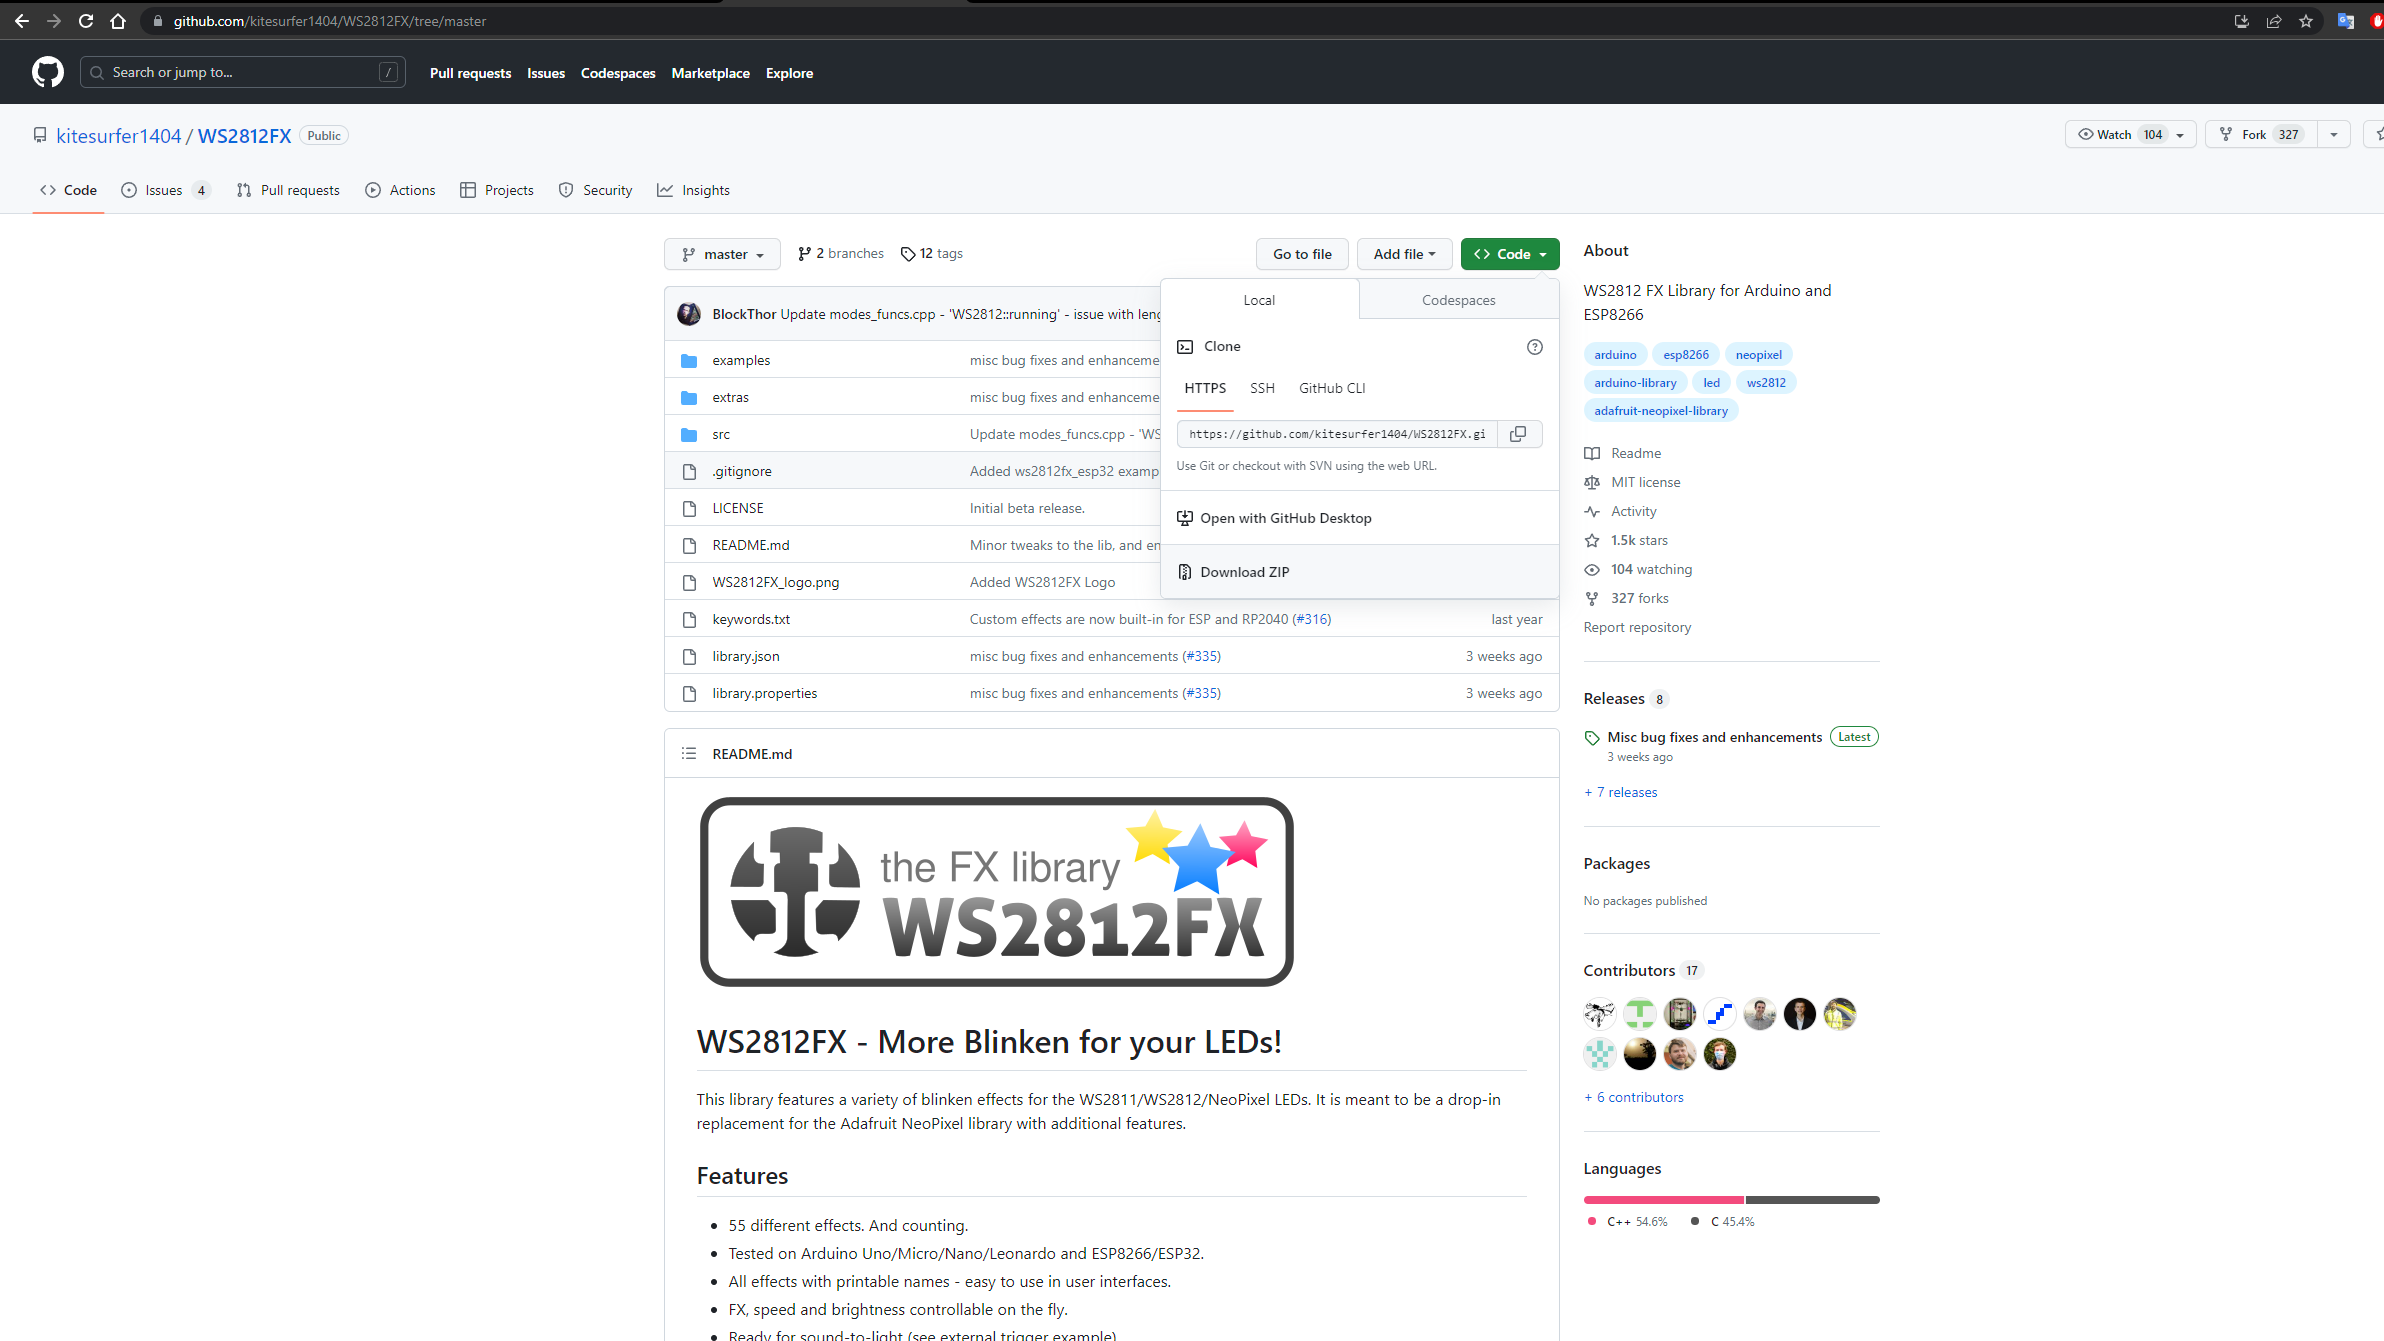Click Download ZIP option
The image size is (2384, 1341).
click(1246, 571)
